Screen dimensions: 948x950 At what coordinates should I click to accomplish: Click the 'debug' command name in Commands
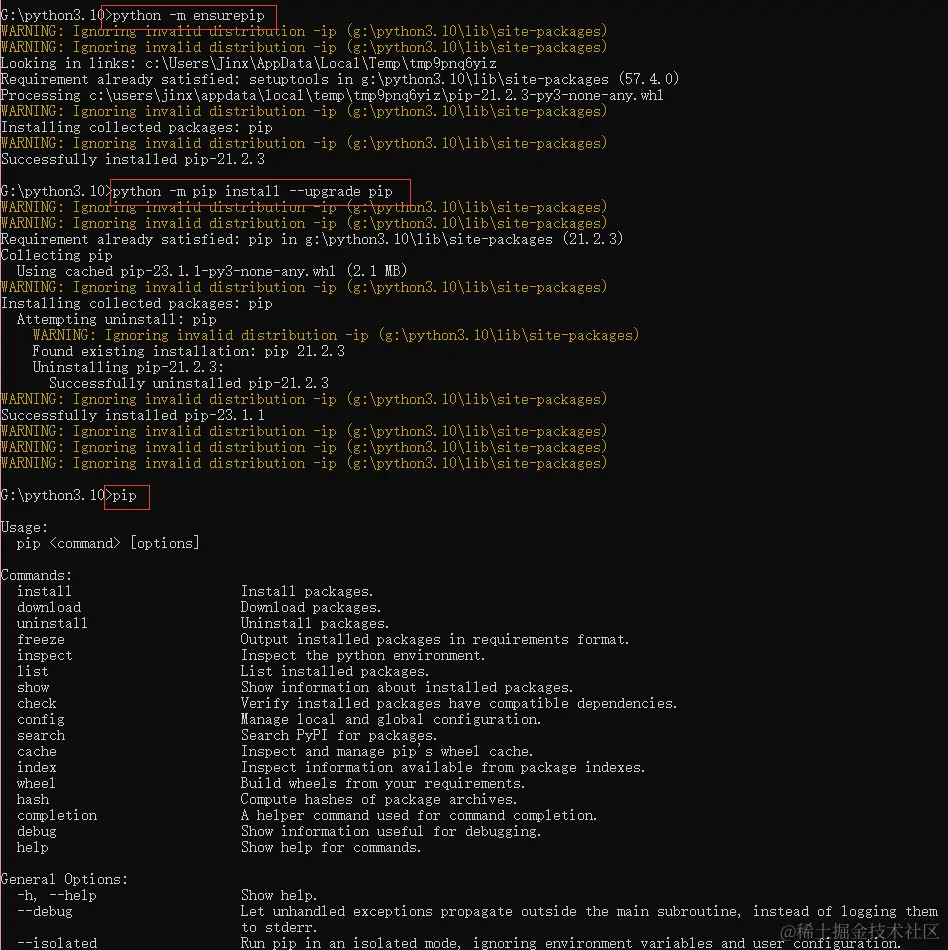(x=36, y=831)
